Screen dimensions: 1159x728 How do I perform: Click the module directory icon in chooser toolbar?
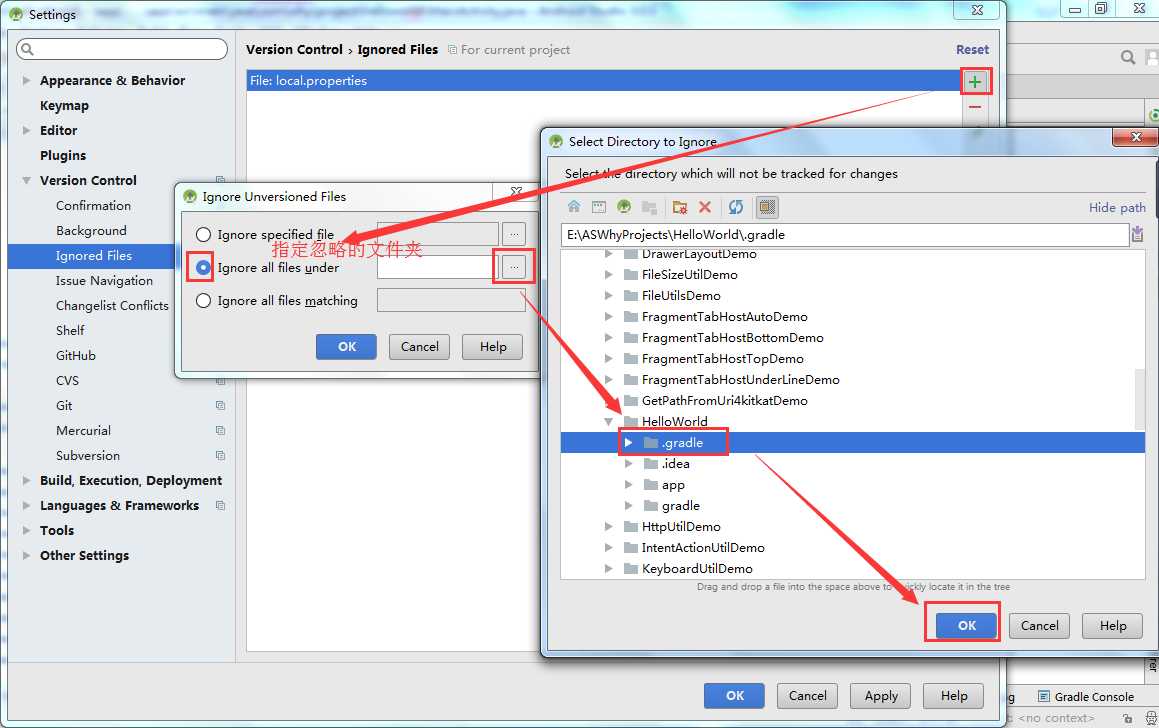click(x=649, y=207)
